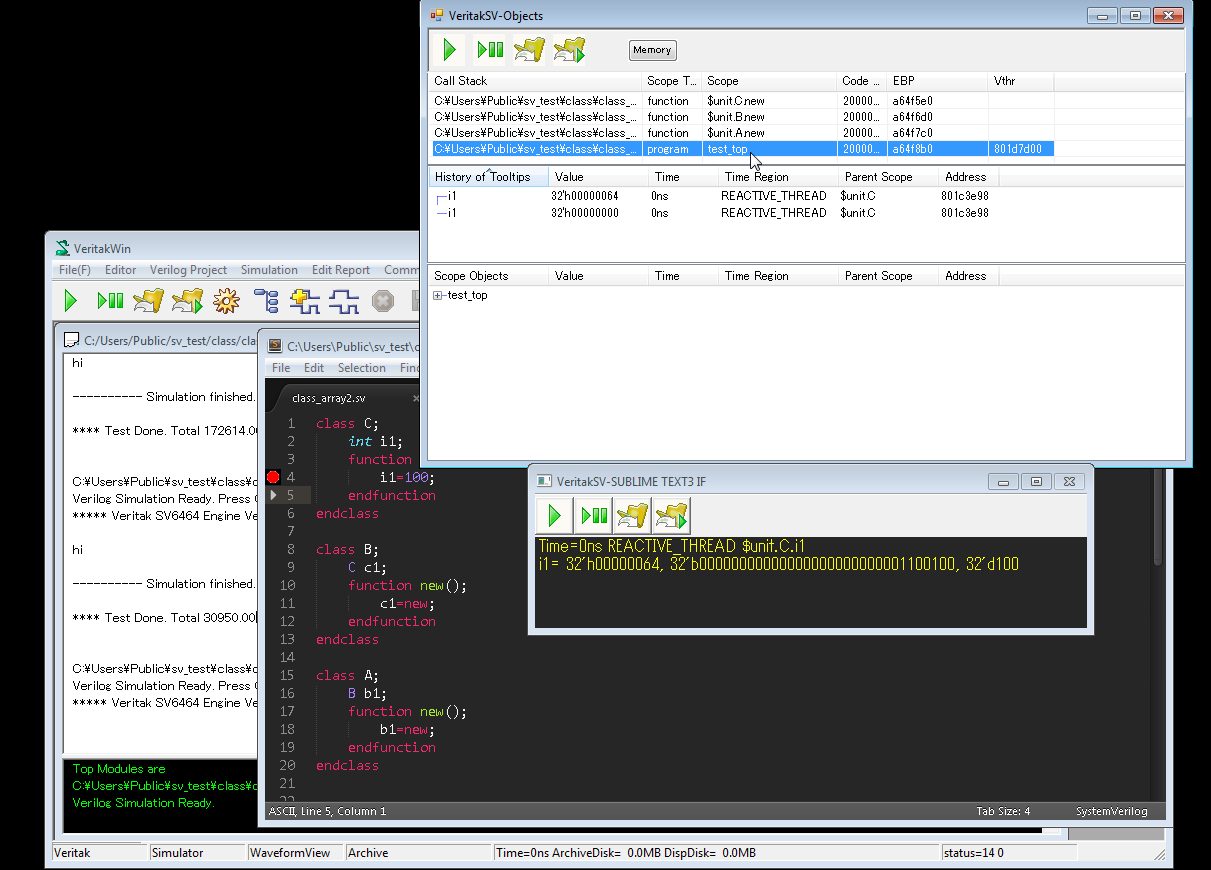The width and height of the screenshot is (1211, 870).
Task: Click the green Run arrow in VeritakSV-Objects
Action: 450,49
